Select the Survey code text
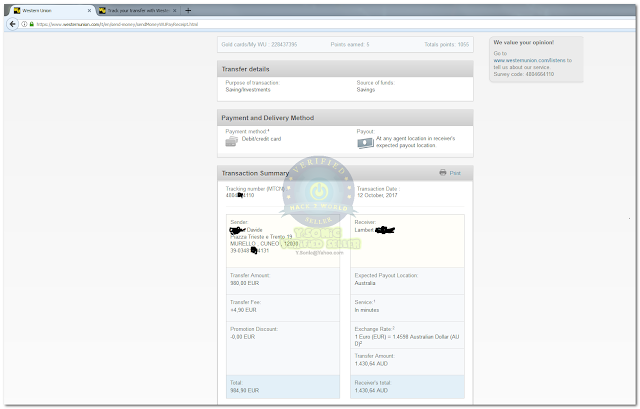Screen dimensions: 640x409 (x=524, y=74)
